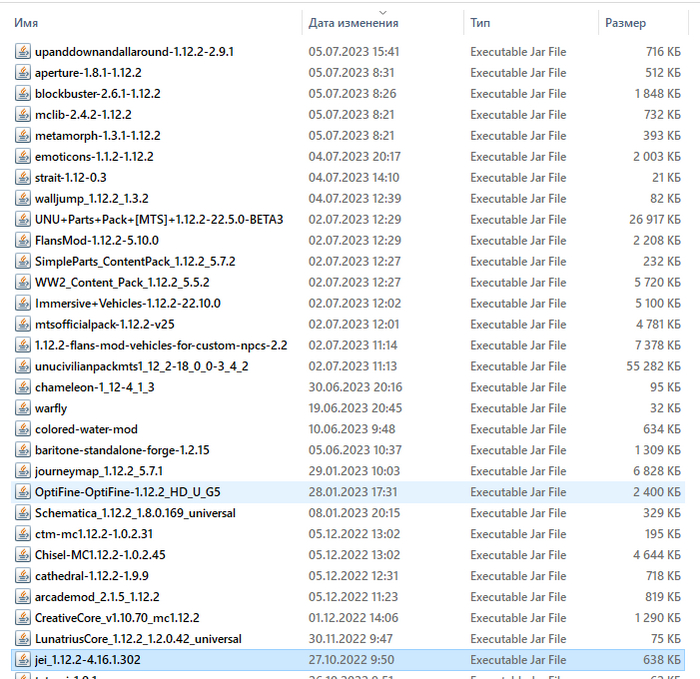Click the jar icon of upanddownandallaround-1.12.2-2.9.1
The height and width of the screenshot is (679, 700).
[x=23, y=52]
